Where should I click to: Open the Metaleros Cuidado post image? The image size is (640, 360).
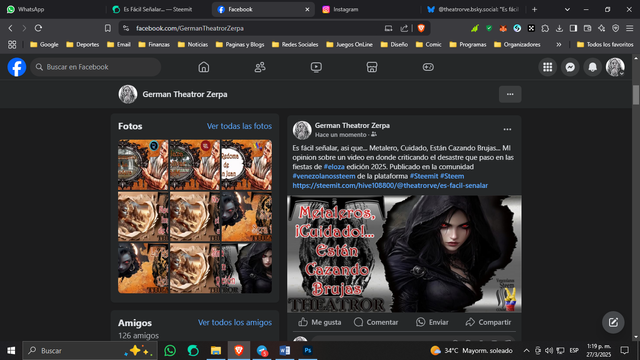pyautogui.click(x=404, y=254)
